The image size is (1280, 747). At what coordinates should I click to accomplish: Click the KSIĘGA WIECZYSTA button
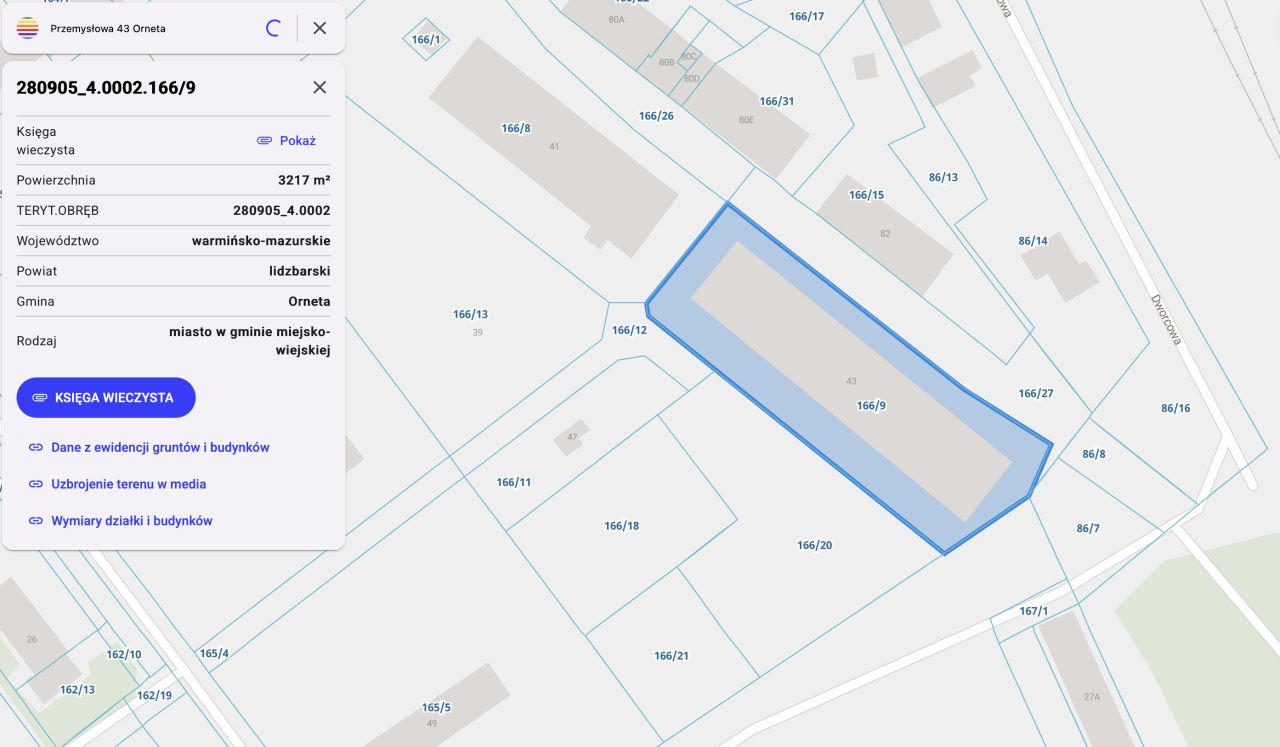click(x=106, y=397)
